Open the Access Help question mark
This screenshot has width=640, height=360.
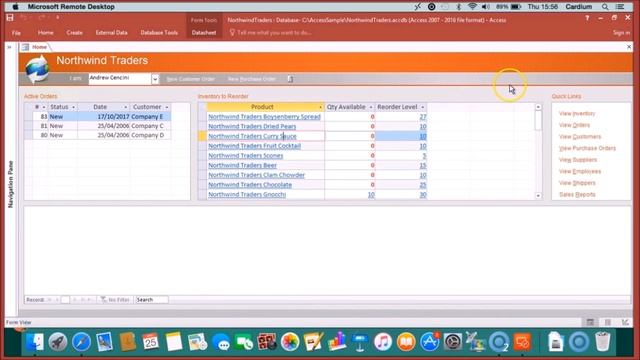coord(587,18)
